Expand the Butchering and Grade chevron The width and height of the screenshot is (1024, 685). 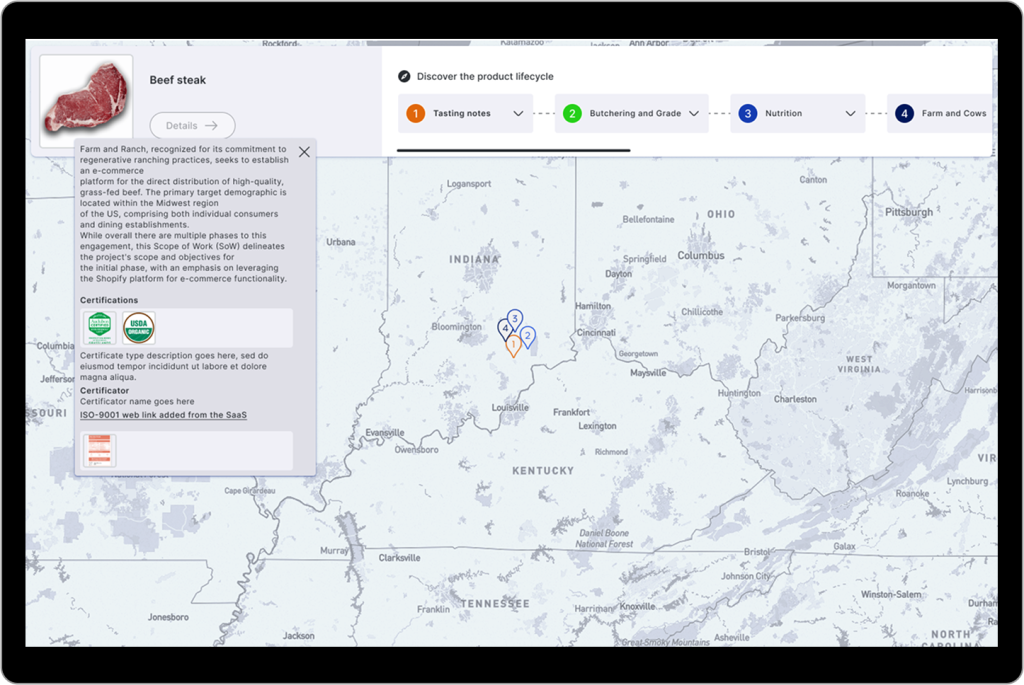(x=694, y=114)
